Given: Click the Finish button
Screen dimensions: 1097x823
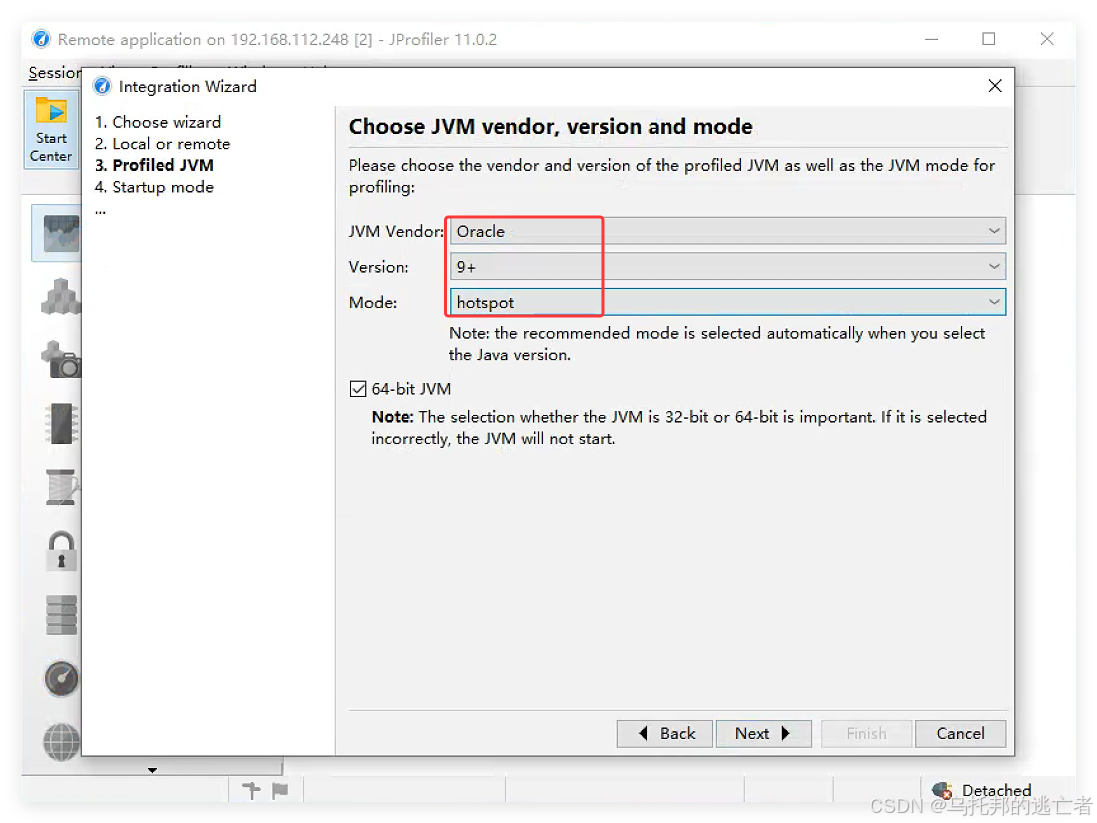Looking at the screenshot, I should (x=866, y=733).
